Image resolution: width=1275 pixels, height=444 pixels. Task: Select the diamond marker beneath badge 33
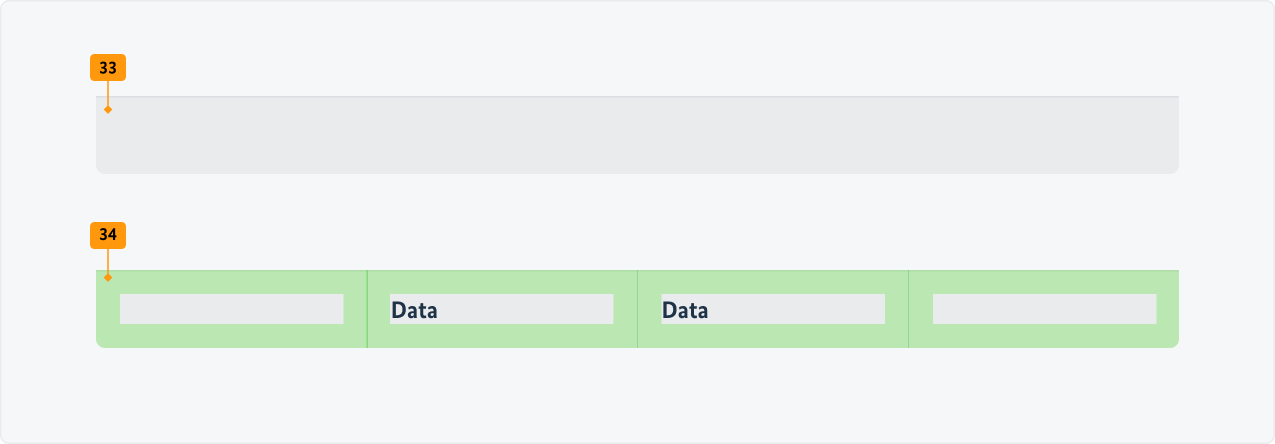pyautogui.click(x=108, y=109)
